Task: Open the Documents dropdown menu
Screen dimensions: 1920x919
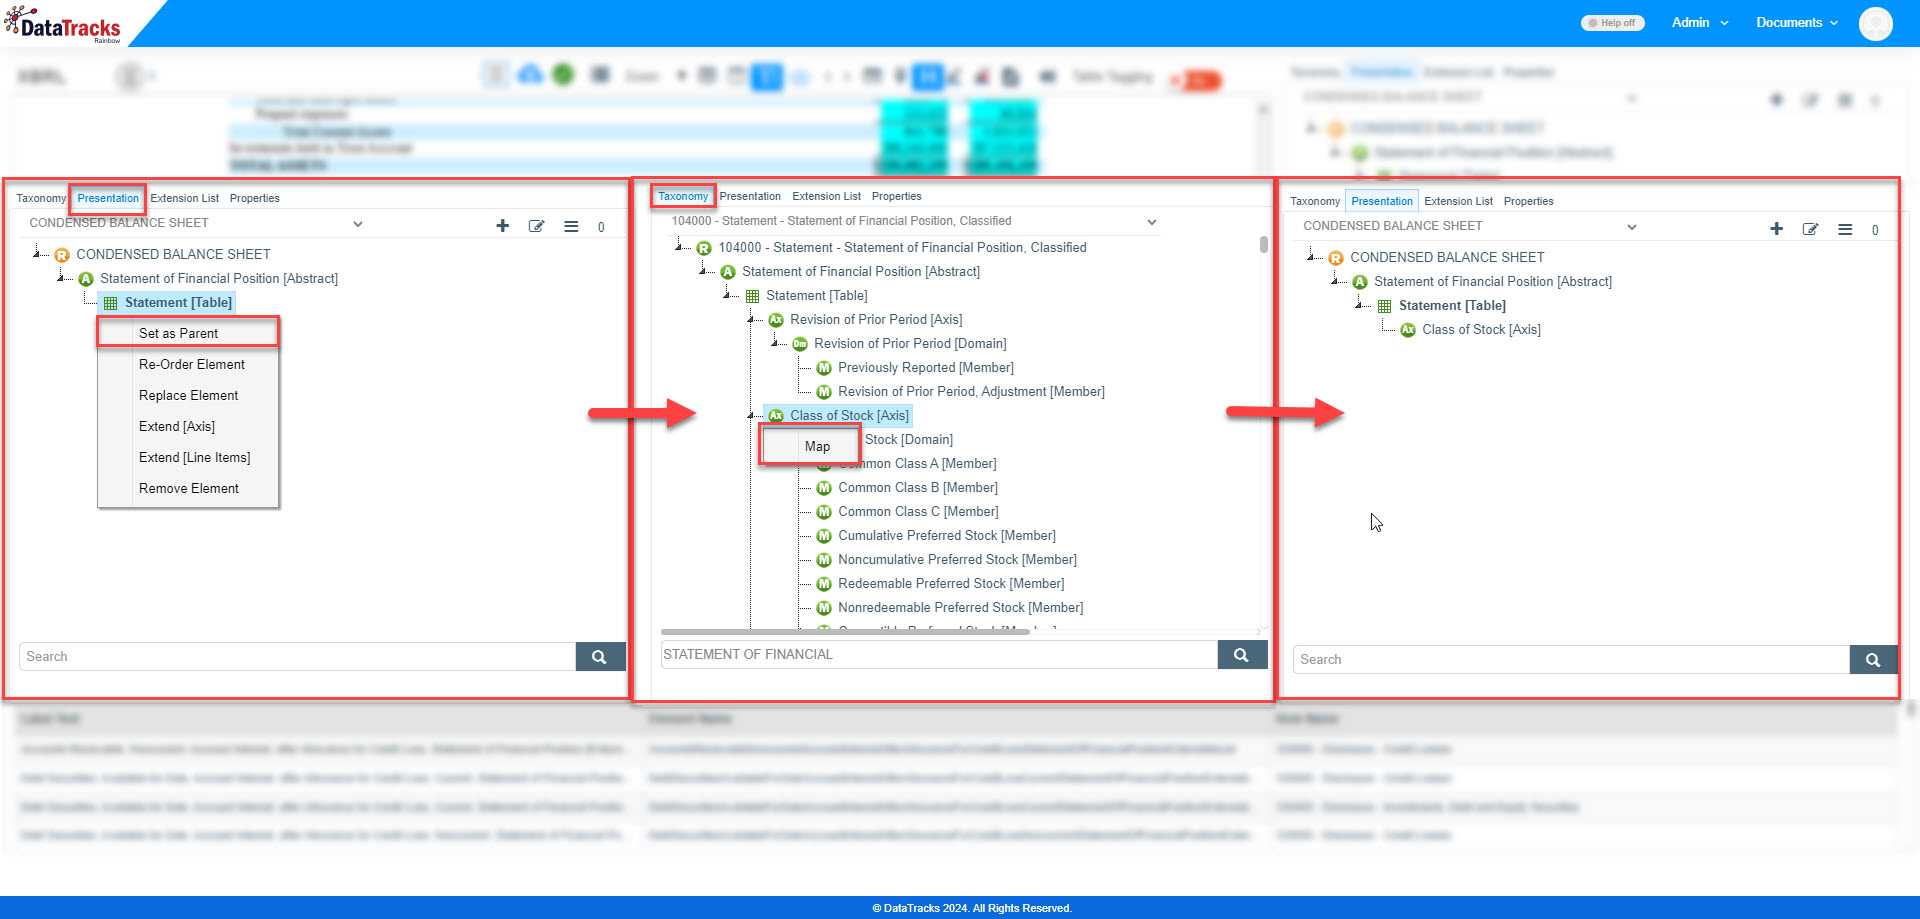Action: [x=1796, y=22]
